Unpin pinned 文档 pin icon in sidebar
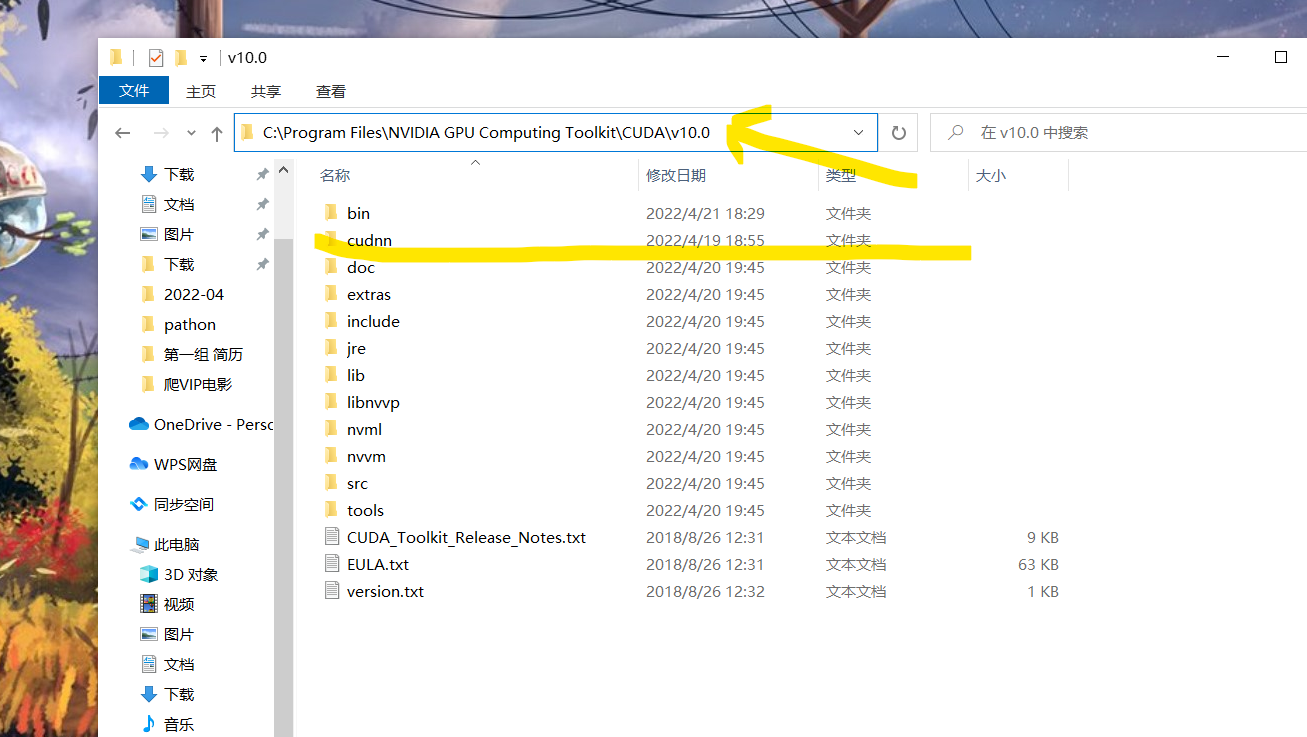Viewport: 1307px width, 737px height. (x=262, y=204)
